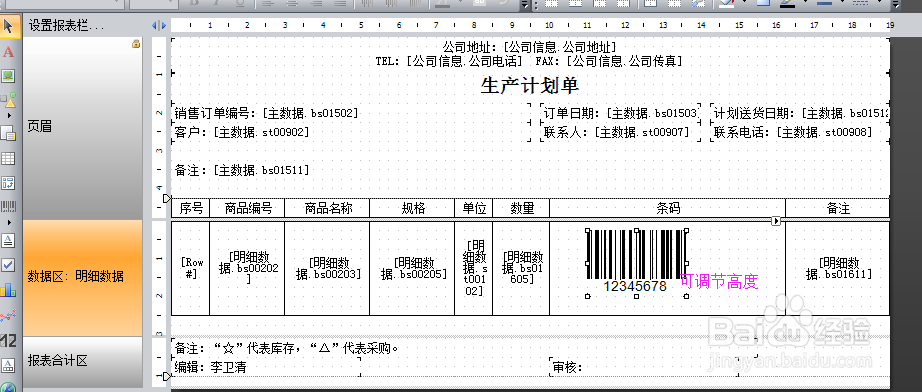Select the 页眉 page header band
This screenshot has height=392, width=922.
[x=83, y=127]
